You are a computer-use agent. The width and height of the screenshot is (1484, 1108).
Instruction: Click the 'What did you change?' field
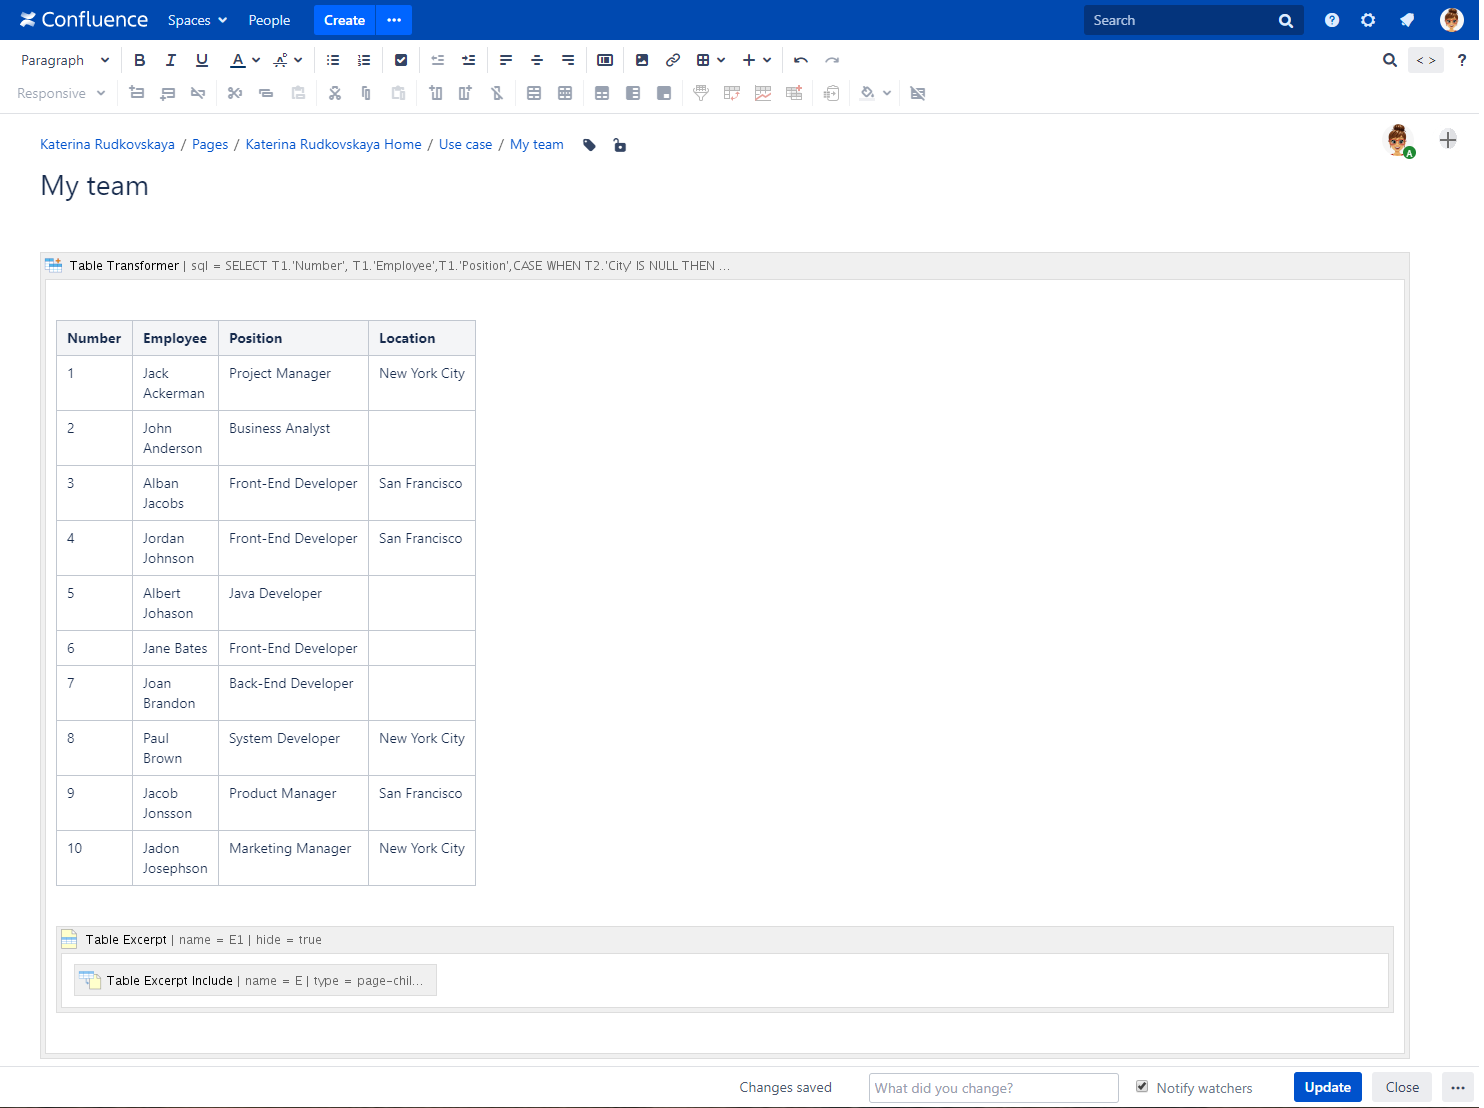point(993,1088)
